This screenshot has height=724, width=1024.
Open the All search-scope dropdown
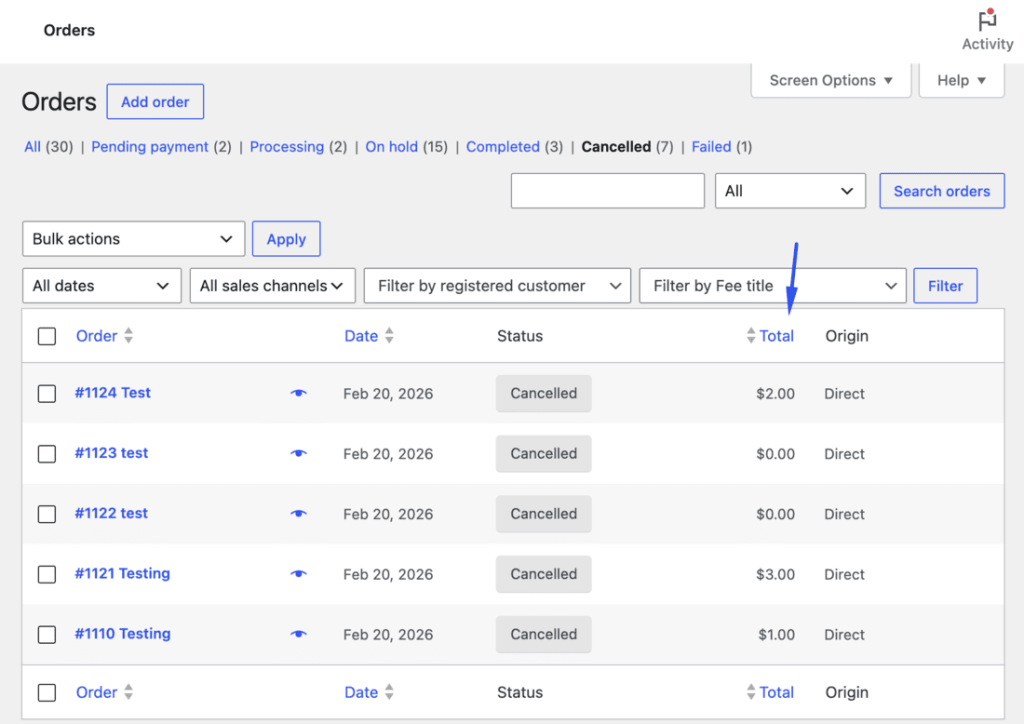tap(790, 191)
